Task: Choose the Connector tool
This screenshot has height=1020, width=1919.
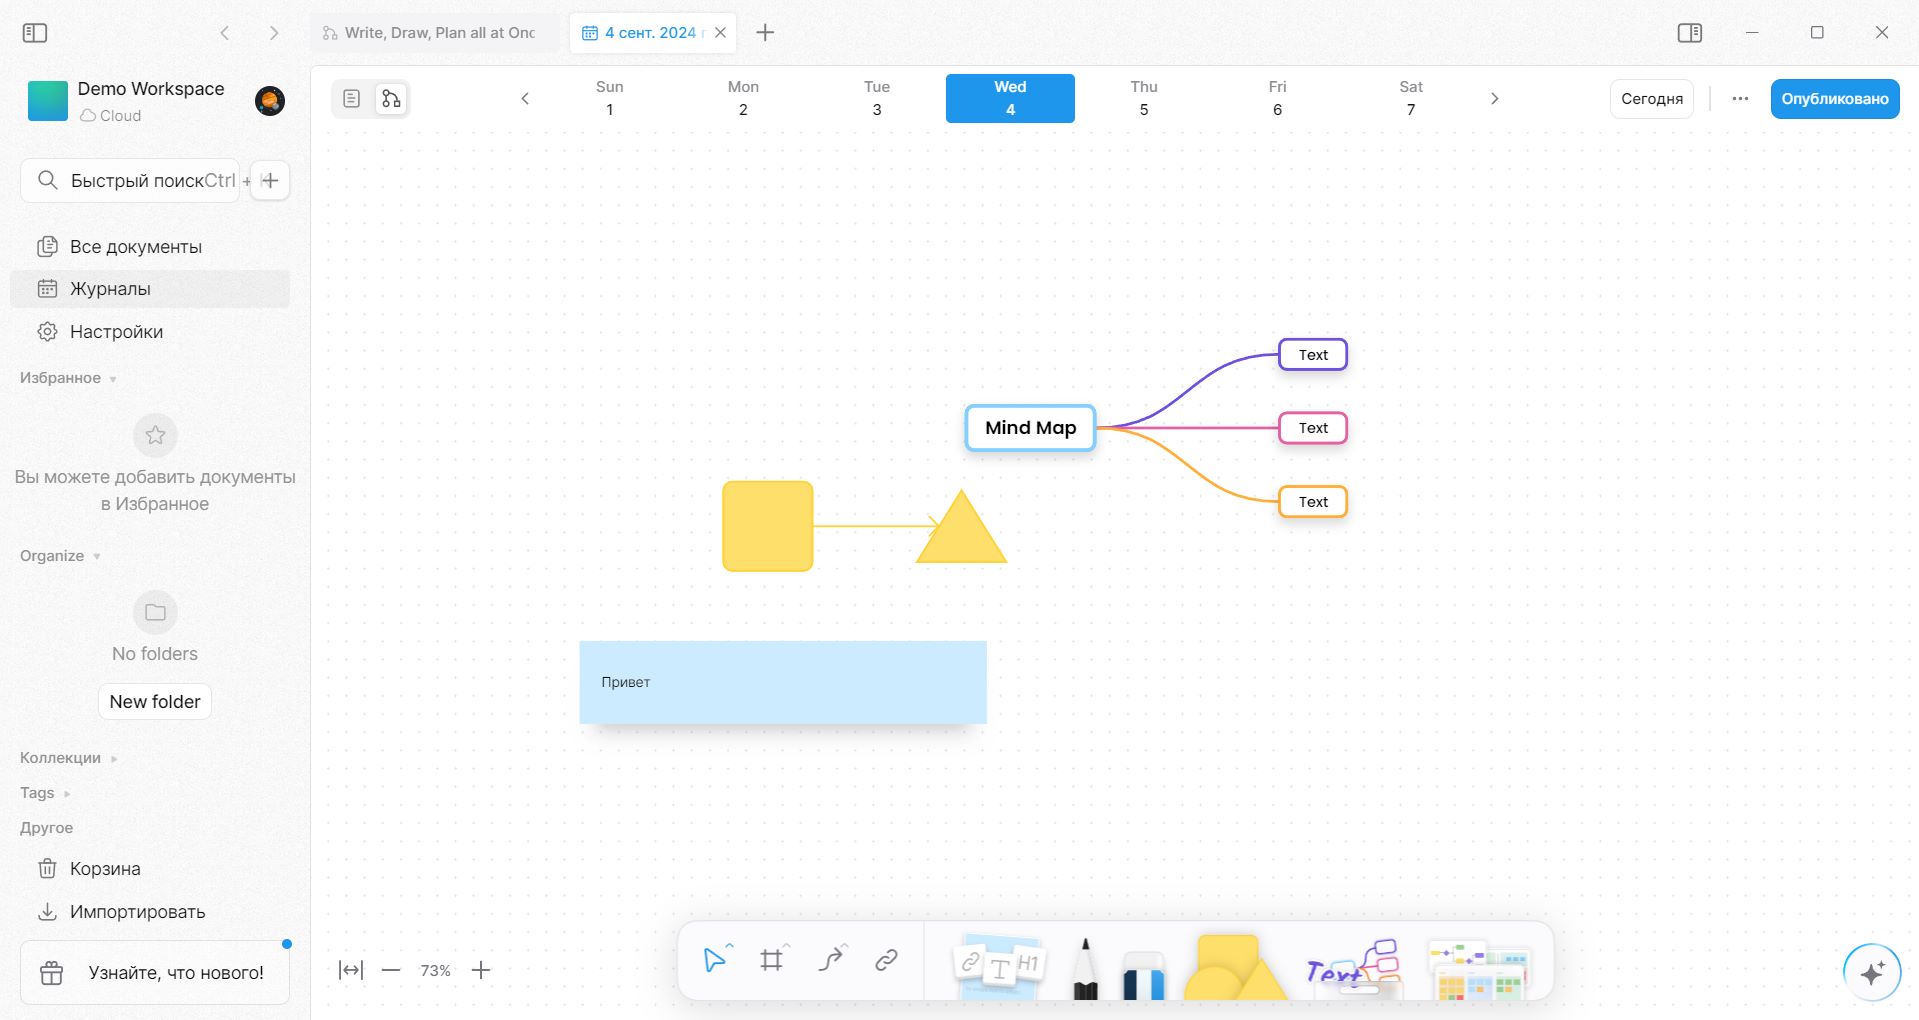Action: click(830, 961)
